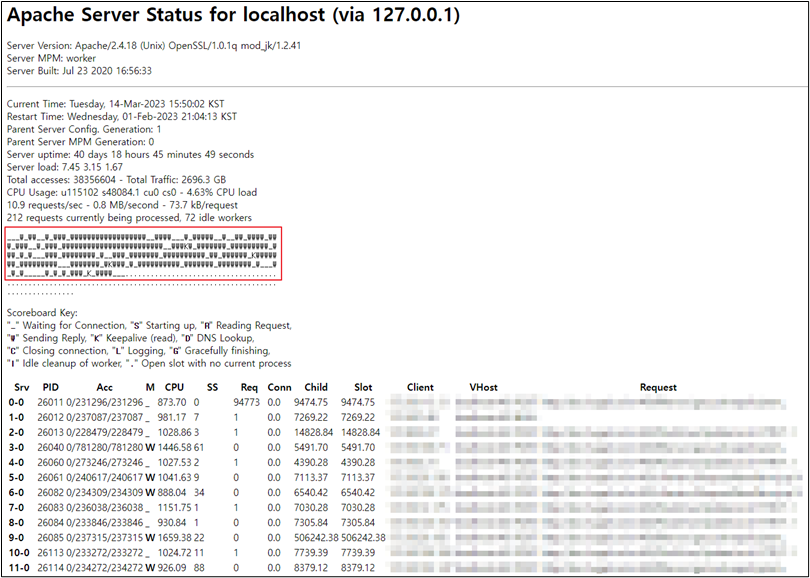Click PID cell '26012'
Image resolution: width=810 pixels, height=578 pixels.
[x=50, y=417]
